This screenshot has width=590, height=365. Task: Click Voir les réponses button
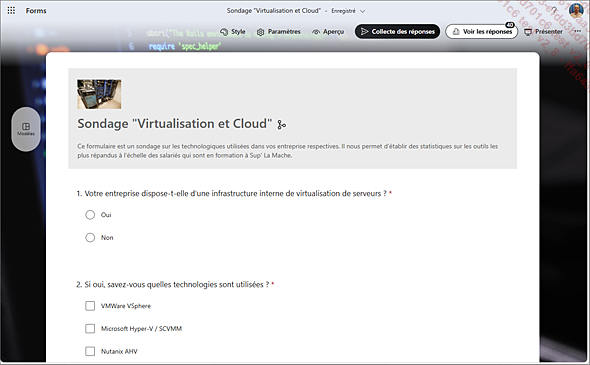point(482,32)
